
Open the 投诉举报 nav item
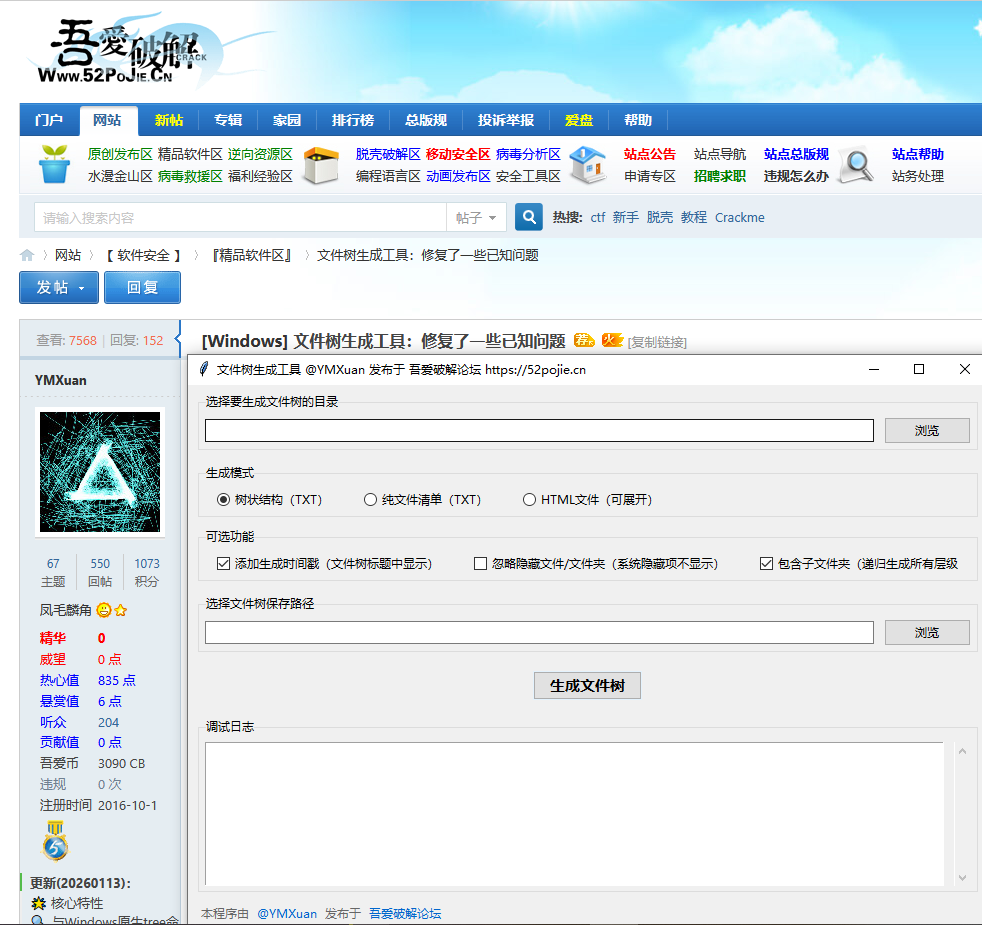tap(505, 120)
